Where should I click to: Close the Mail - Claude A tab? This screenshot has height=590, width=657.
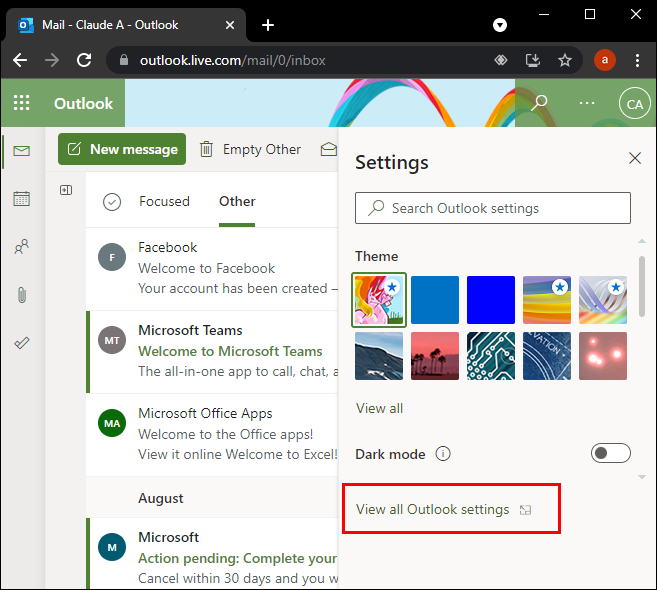pyautogui.click(x=230, y=25)
